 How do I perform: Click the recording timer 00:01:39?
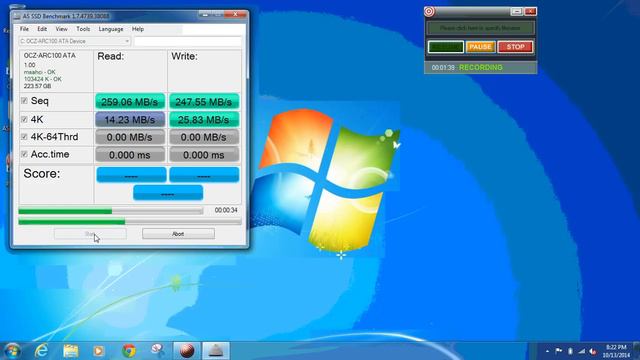coord(443,68)
